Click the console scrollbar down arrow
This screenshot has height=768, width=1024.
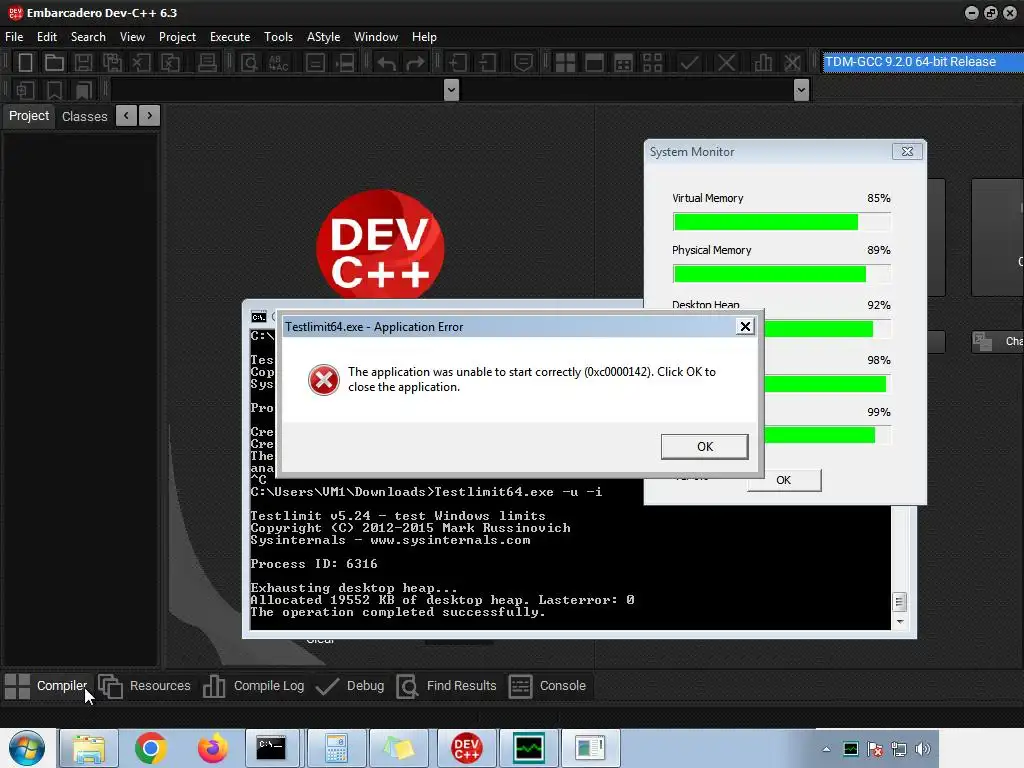pyautogui.click(x=900, y=622)
